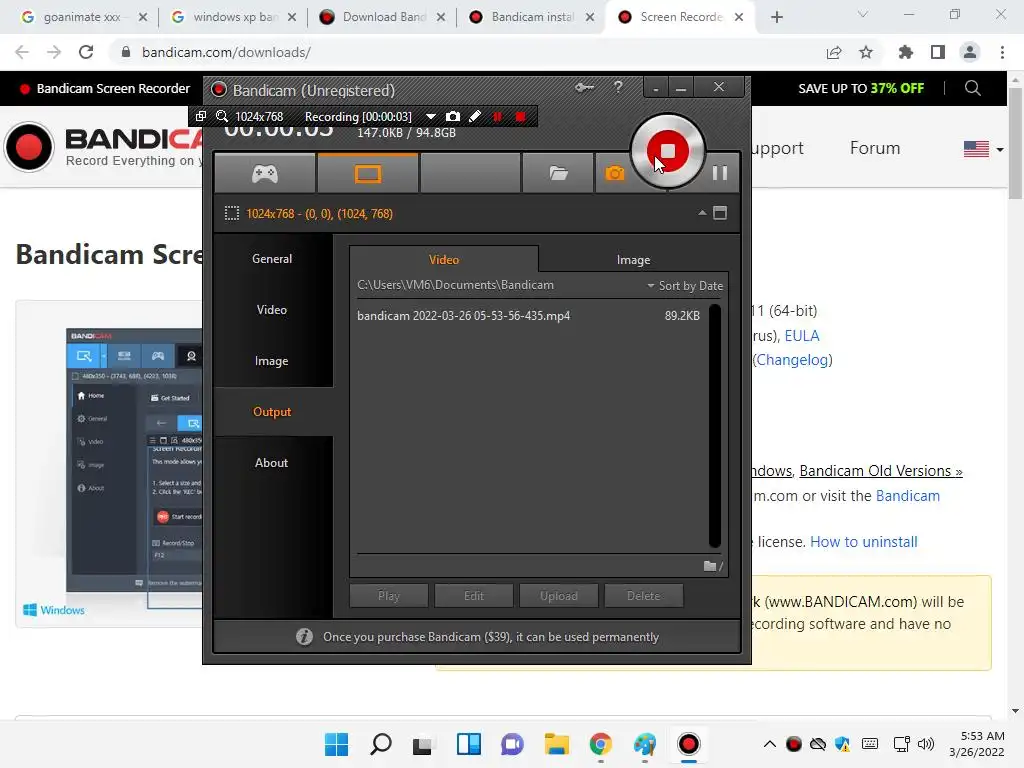1024x768 pixels.
Task: Click the window mode icon beside arrow
Action: click(720, 213)
